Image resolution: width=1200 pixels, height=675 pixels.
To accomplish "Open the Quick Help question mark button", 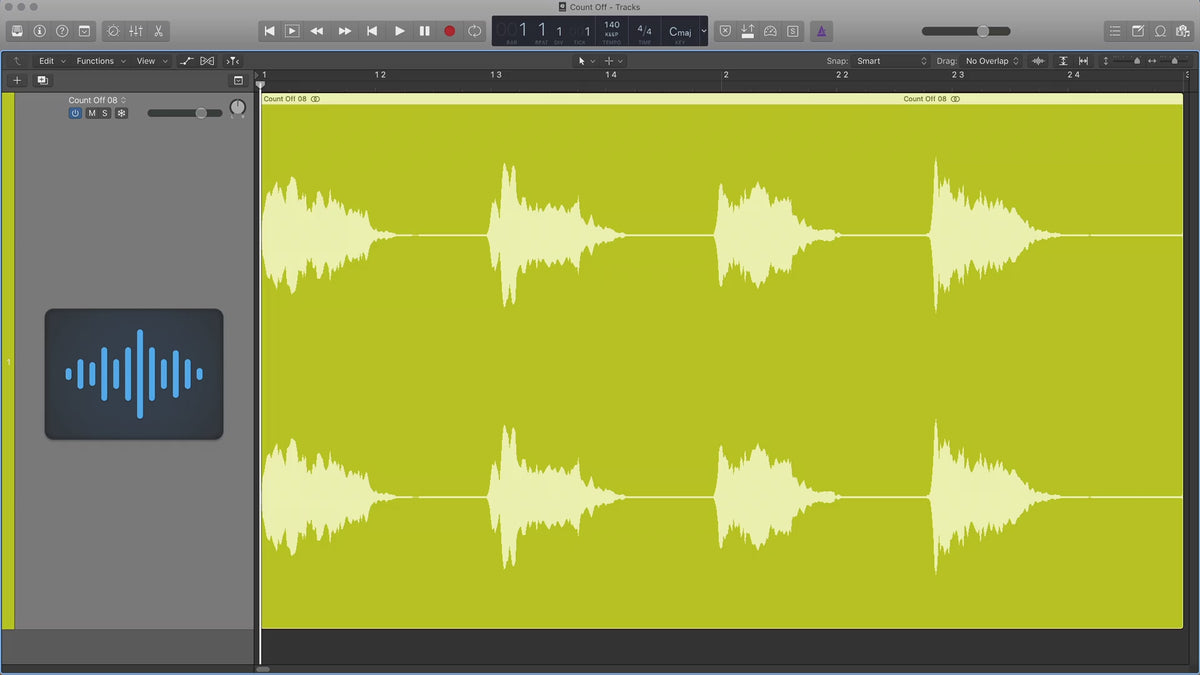I will pyautogui.click(x=62, y=31).
